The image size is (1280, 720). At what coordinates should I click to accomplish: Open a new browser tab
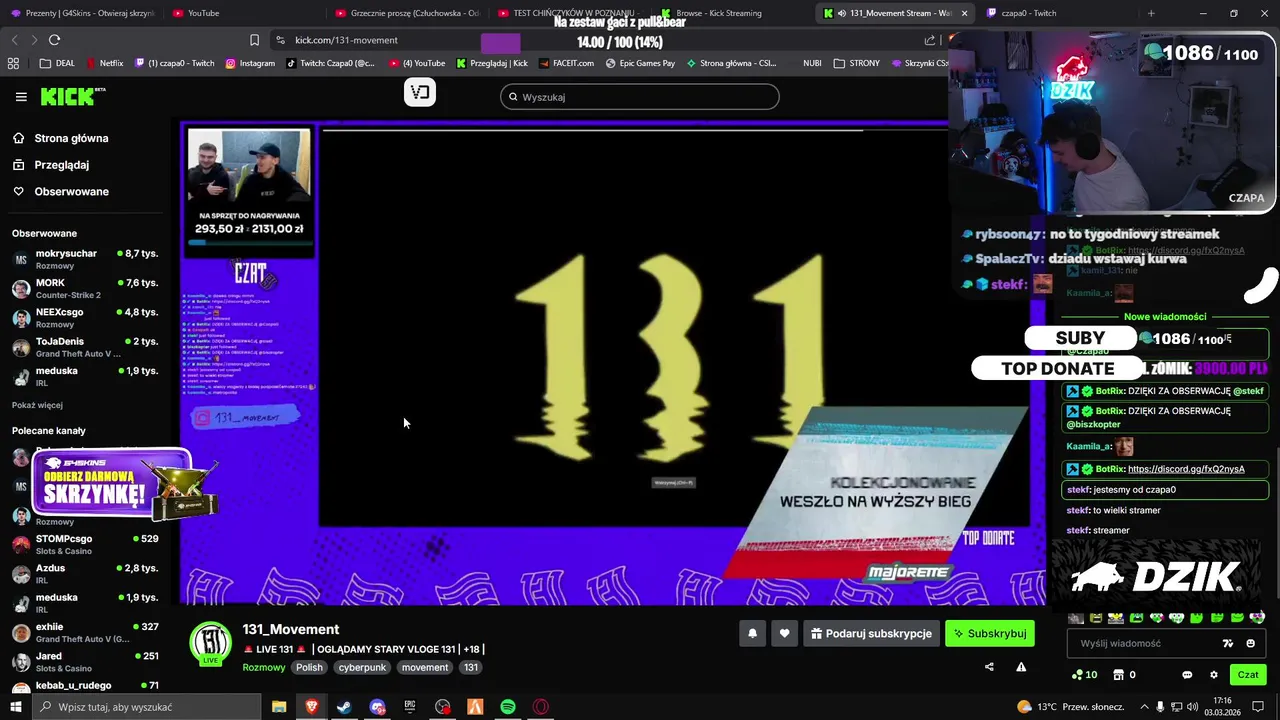(1151, 13)
